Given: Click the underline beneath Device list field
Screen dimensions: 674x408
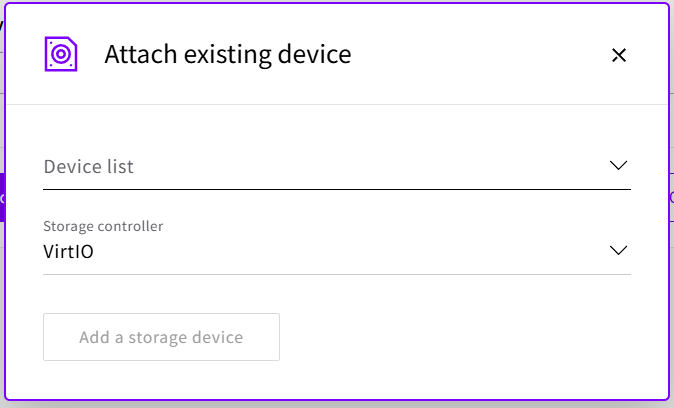Looking at the screenshot, I should coord(336,188).
